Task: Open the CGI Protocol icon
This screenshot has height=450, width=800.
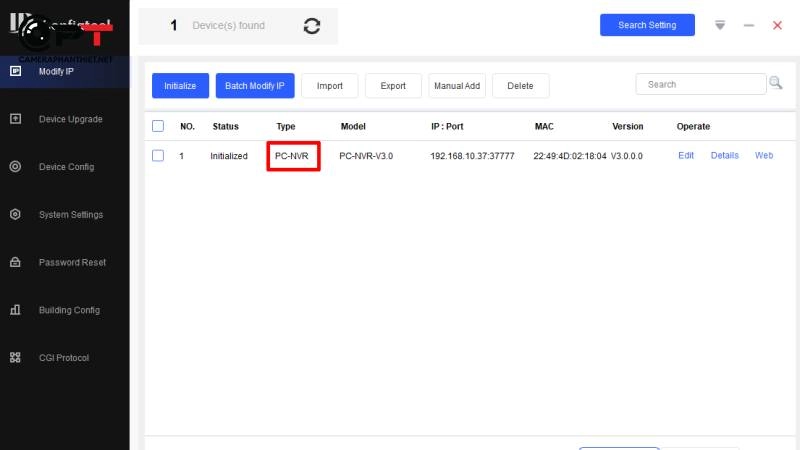Action: pyautogui.click(x=15, y=358)
